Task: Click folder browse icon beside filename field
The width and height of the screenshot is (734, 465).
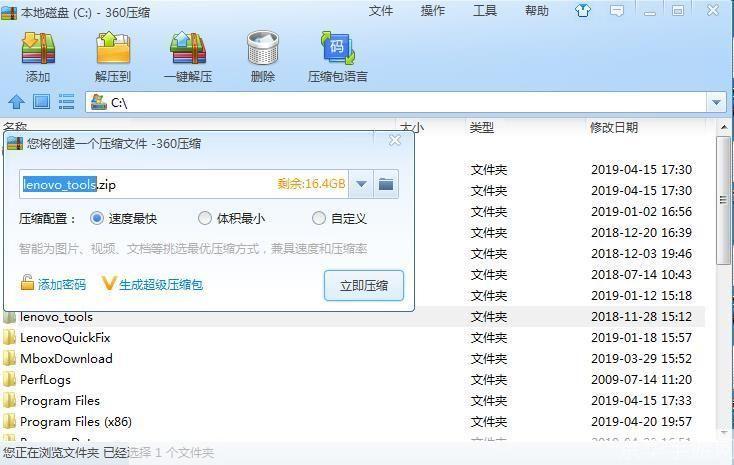Action: [x=386, y=184]
